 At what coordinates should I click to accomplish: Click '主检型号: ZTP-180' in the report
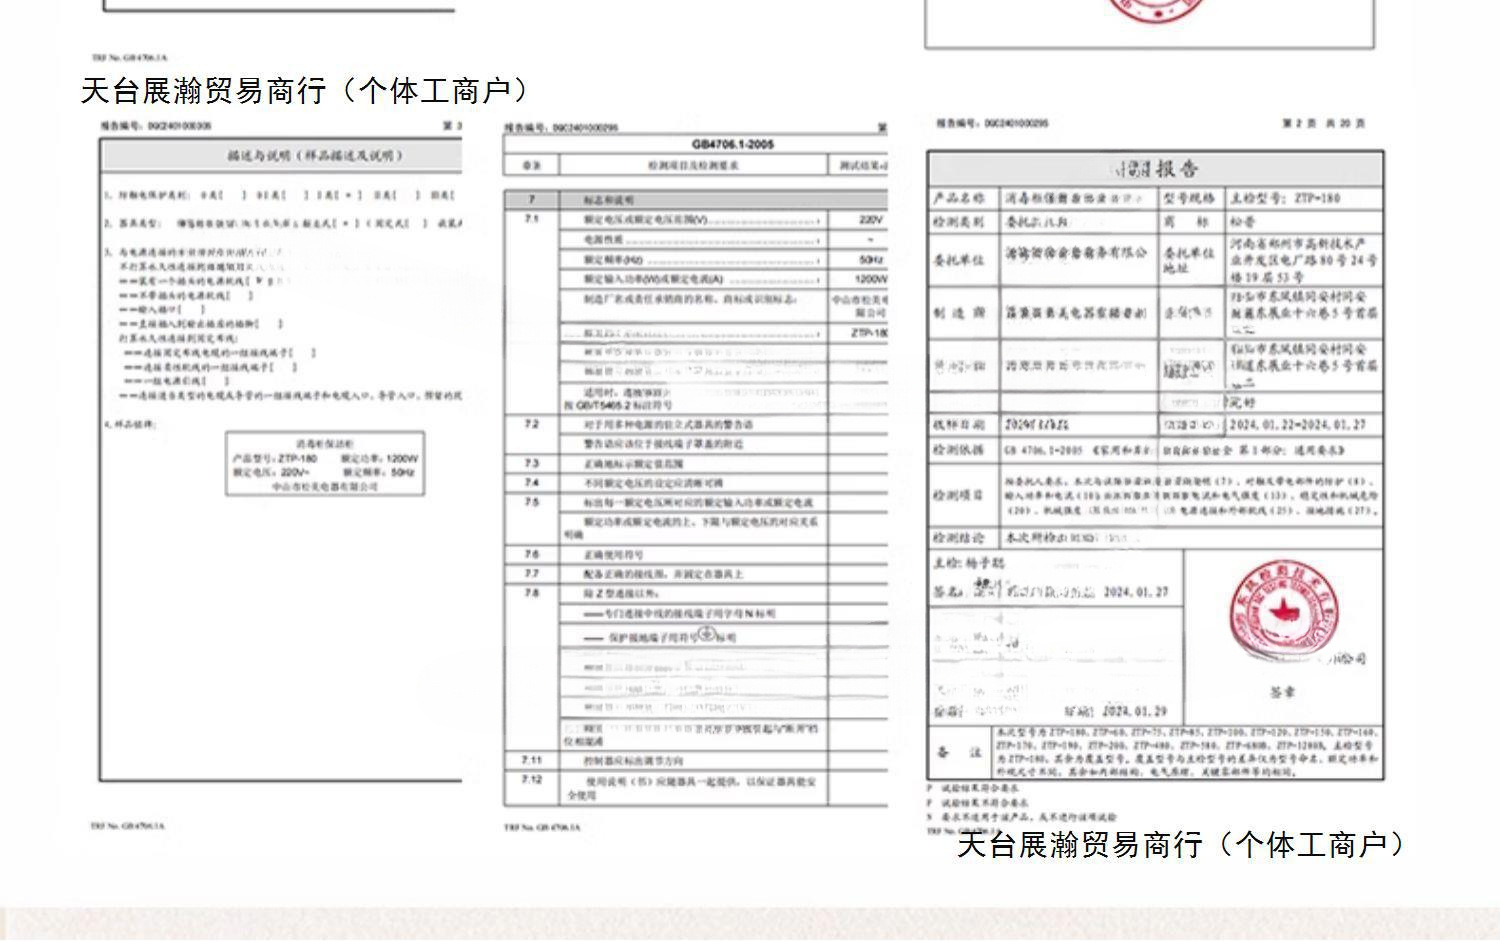point(1284,199)
